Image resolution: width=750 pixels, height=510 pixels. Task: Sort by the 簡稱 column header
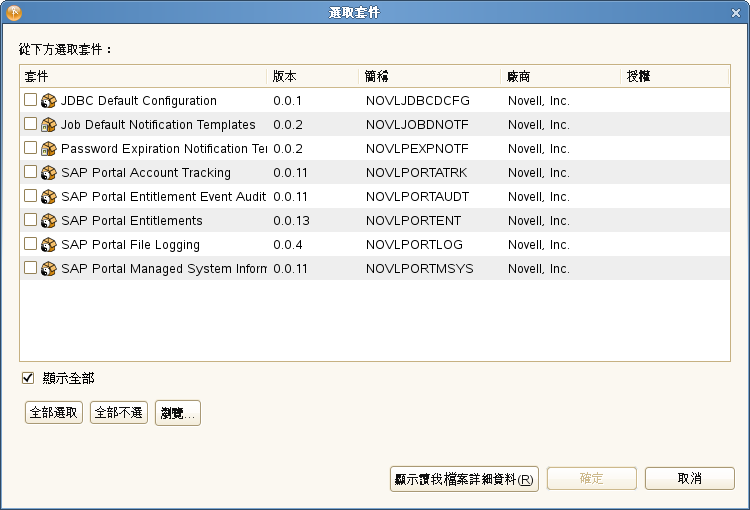(429, 76)
